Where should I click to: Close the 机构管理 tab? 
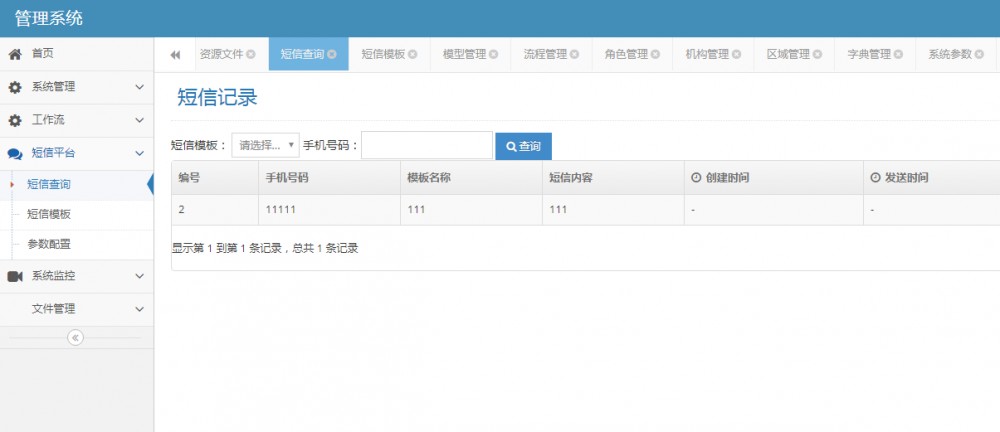point(737,54)
